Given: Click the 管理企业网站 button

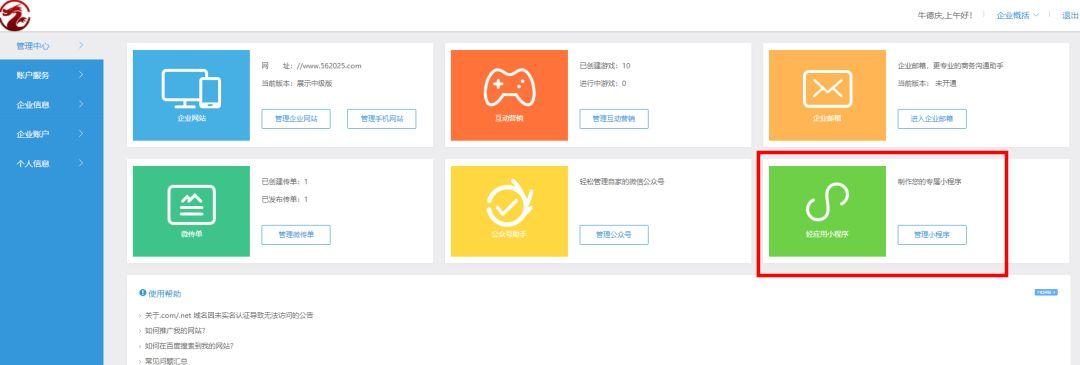Looking at the screenshot, I should pos(295,118).
